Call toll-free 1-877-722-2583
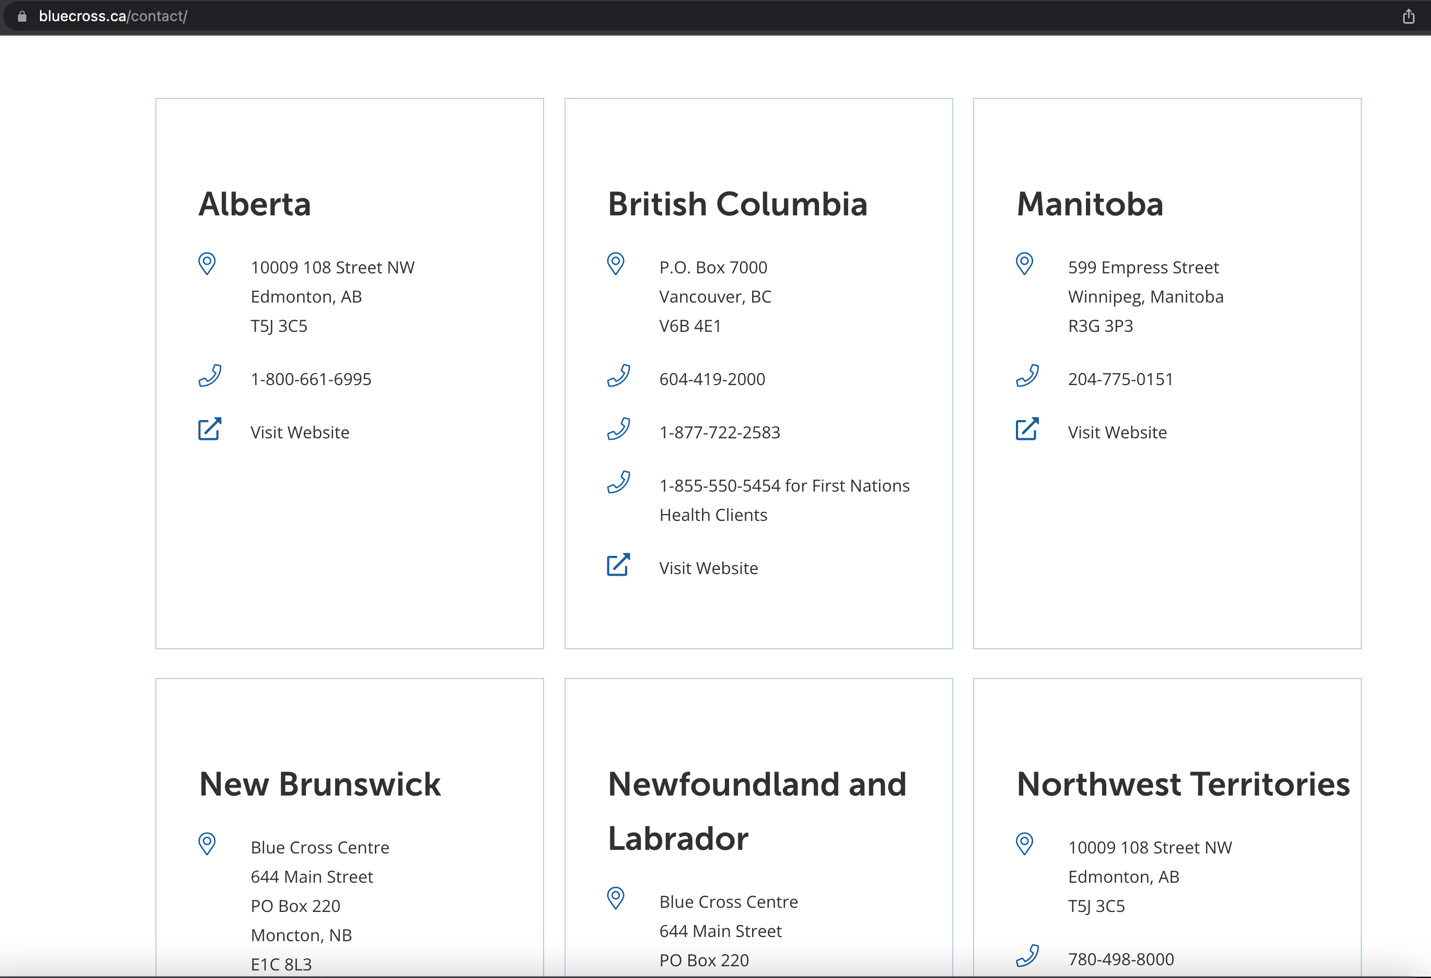This screenshot has height=978, width=1431. [x=720, y=432]
